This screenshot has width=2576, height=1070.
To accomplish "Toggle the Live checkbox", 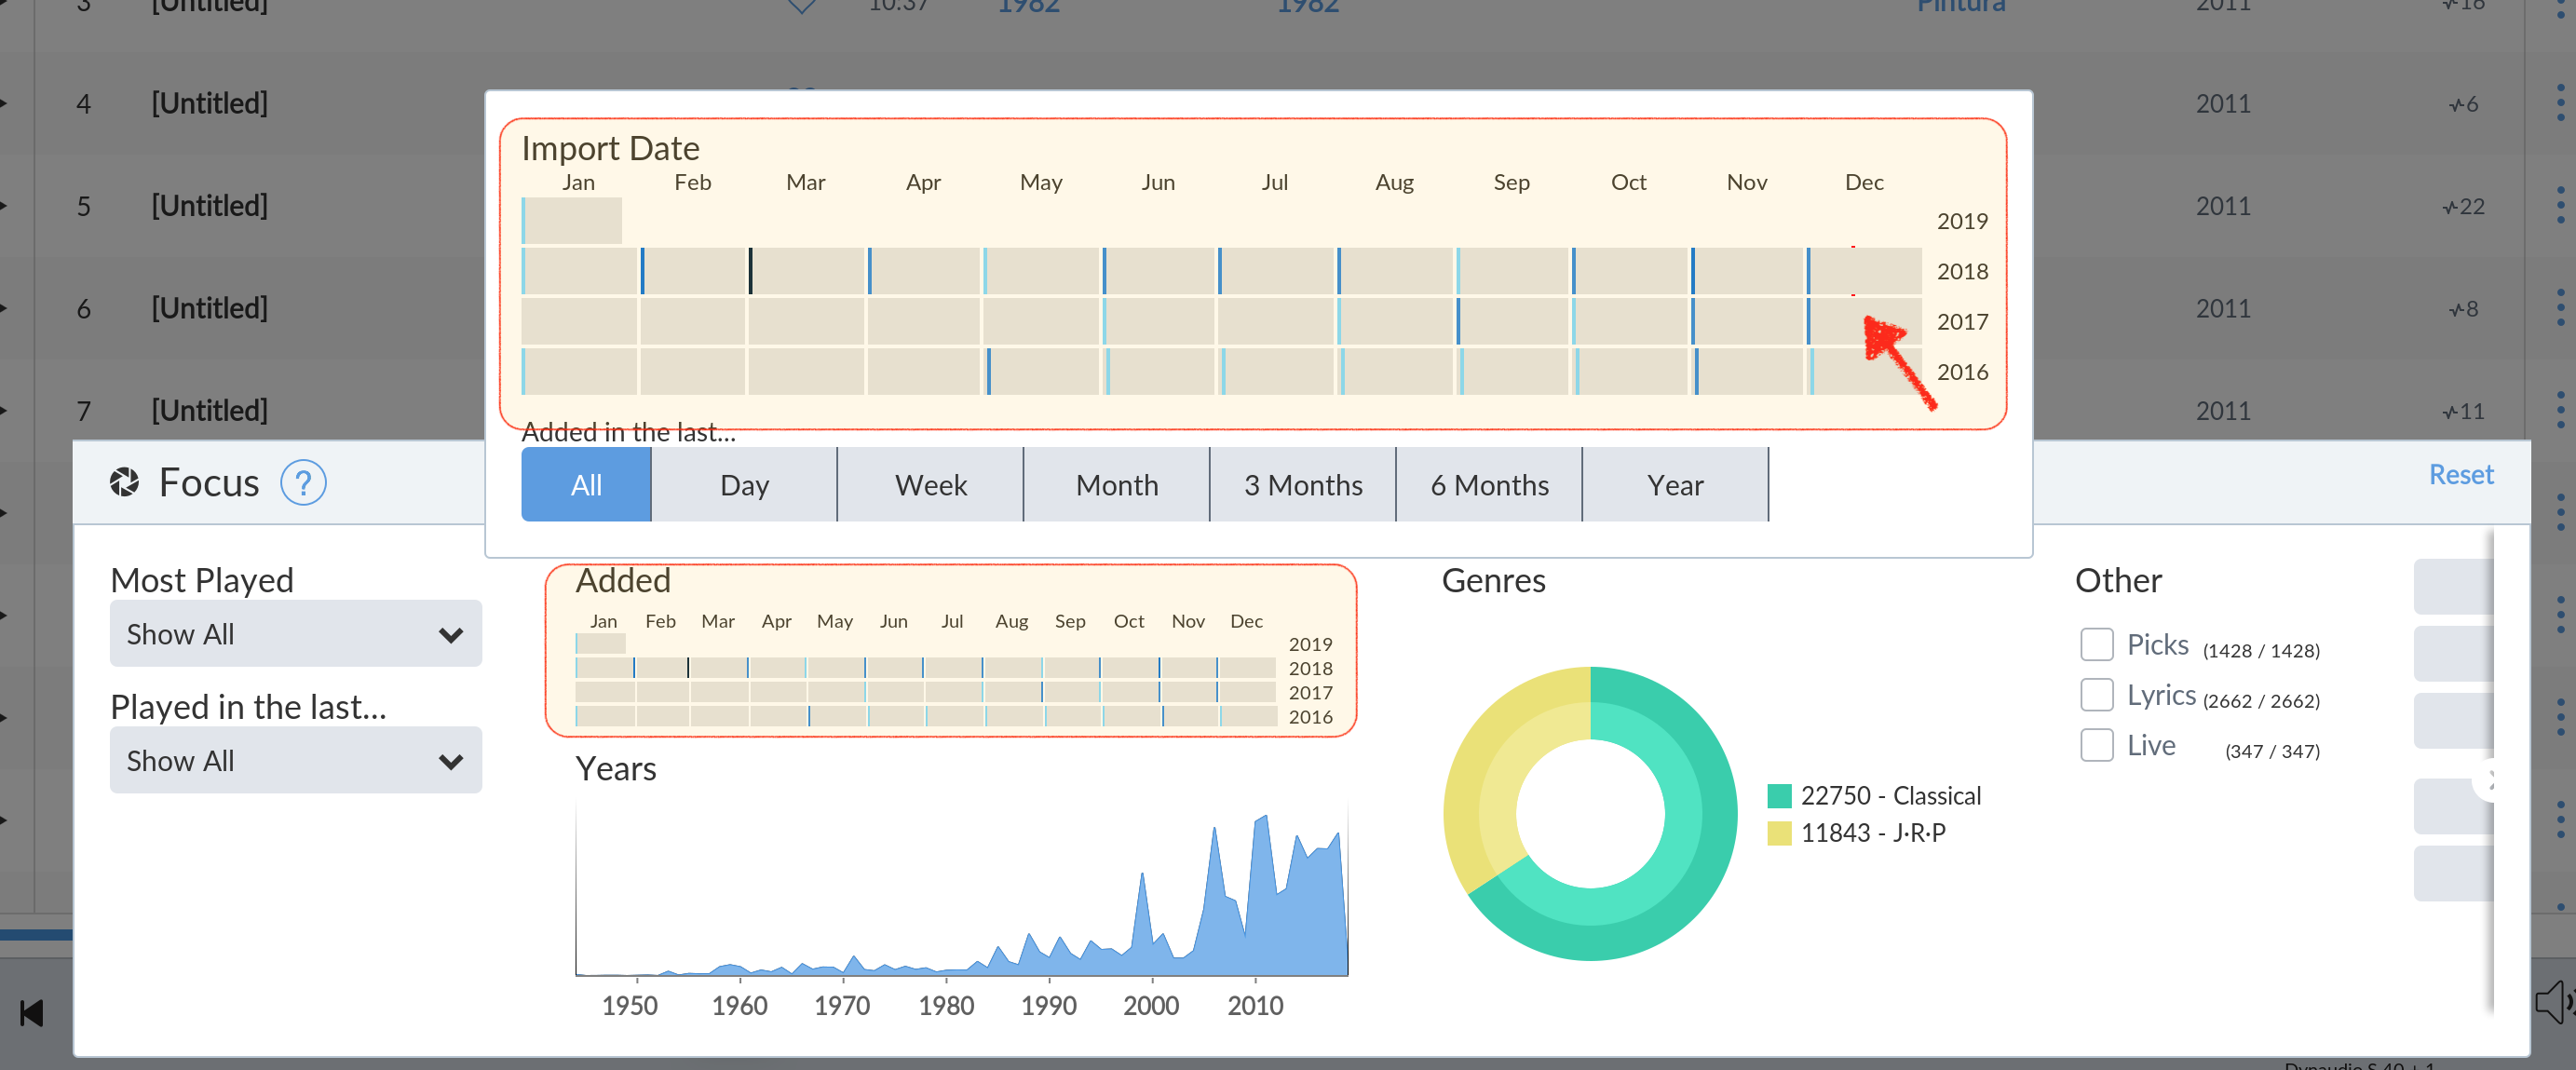I will point(2096,745).
